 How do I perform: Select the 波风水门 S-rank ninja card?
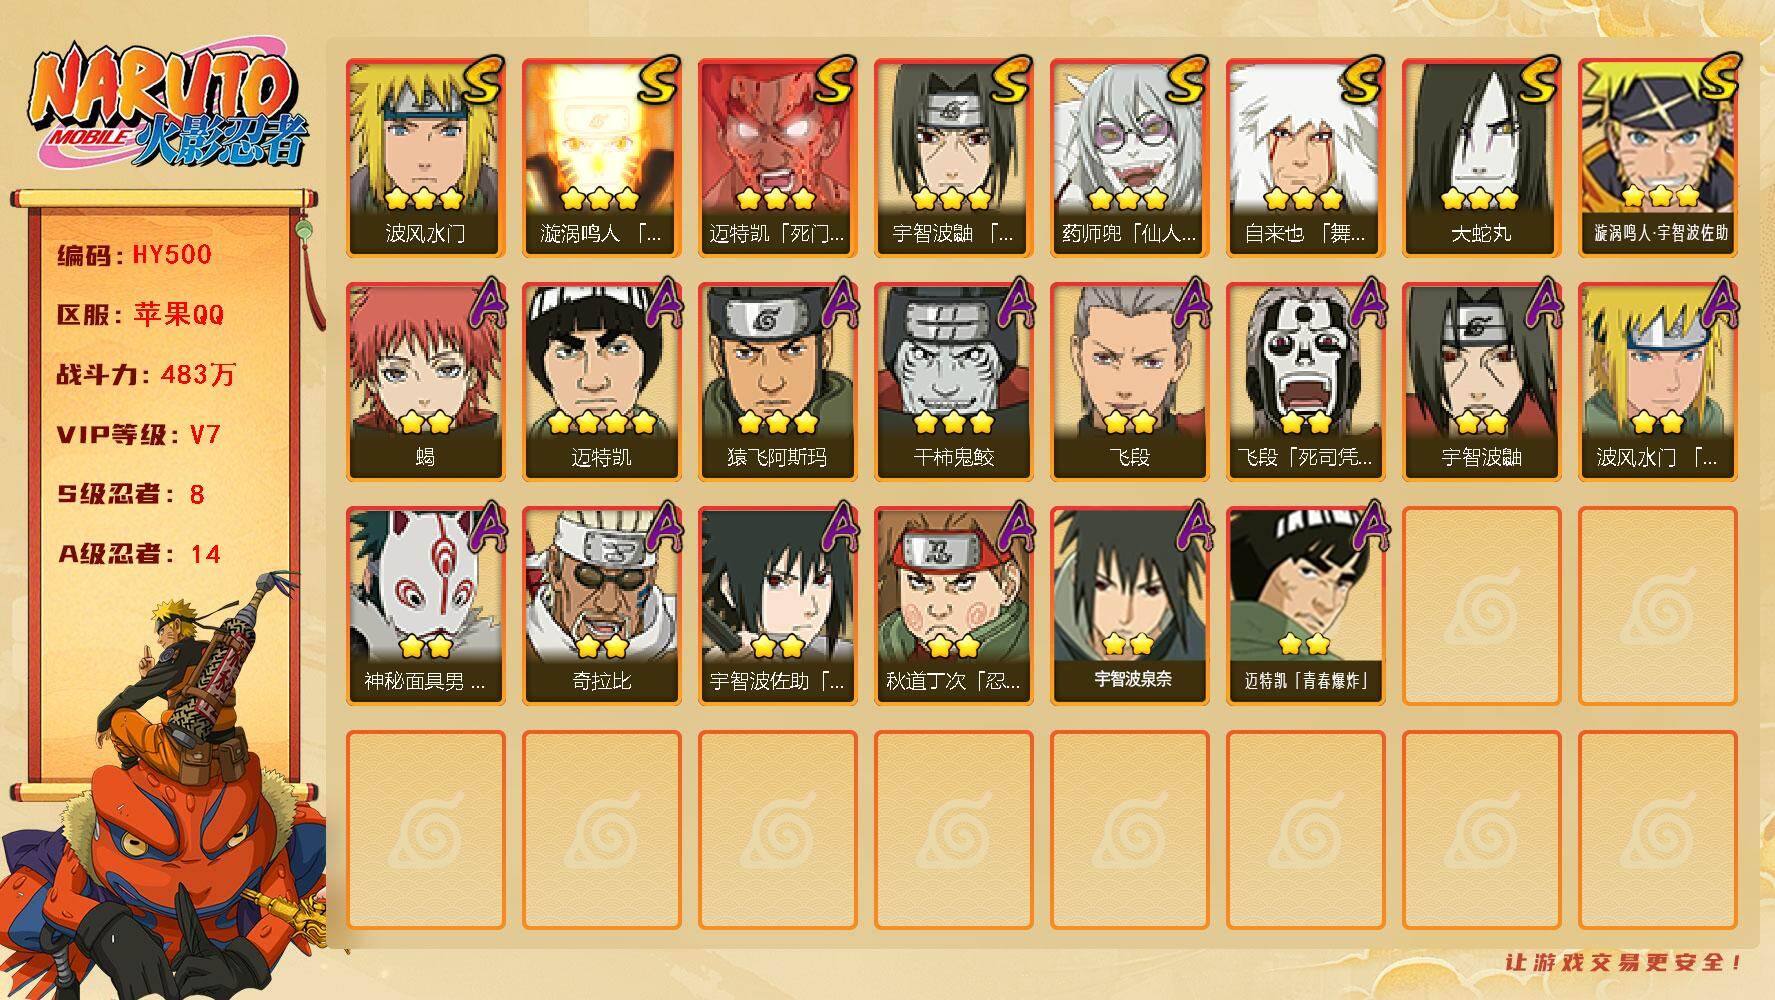pos(425,158)
